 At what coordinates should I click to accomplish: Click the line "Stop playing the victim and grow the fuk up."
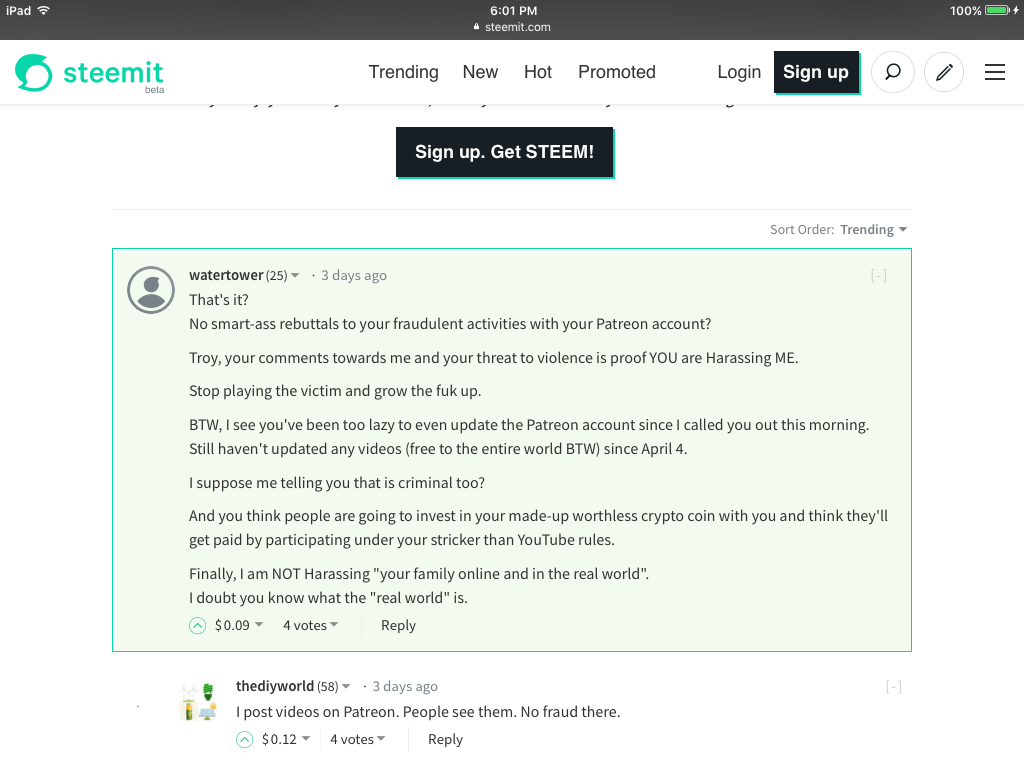coord(335,391)
